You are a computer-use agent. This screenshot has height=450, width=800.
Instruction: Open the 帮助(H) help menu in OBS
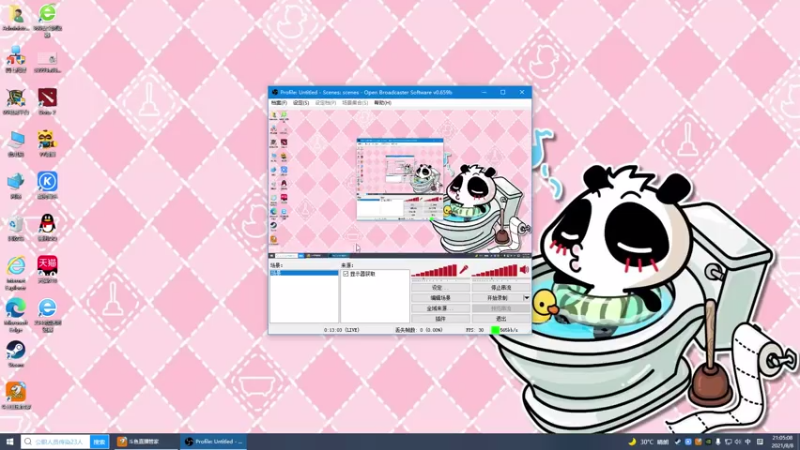coord(383,103)
